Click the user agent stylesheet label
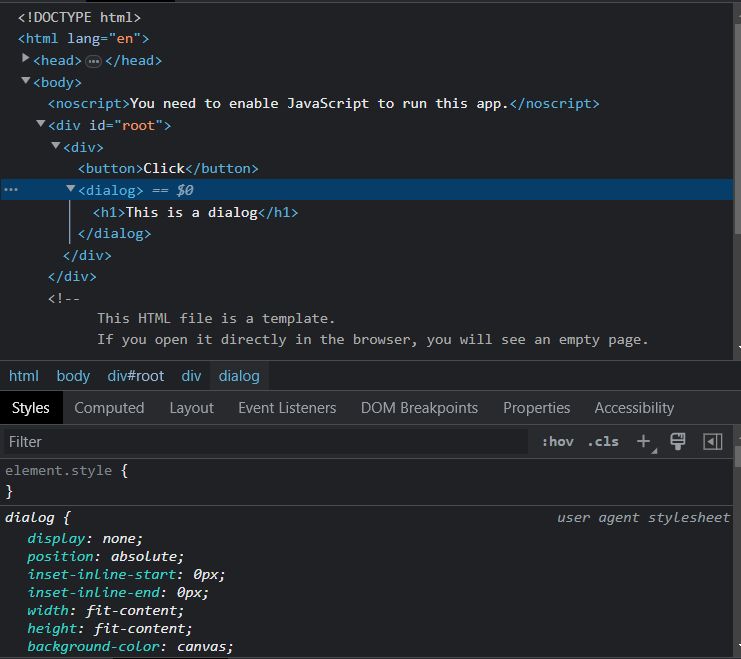741x659 pixels. click(643, 518)
